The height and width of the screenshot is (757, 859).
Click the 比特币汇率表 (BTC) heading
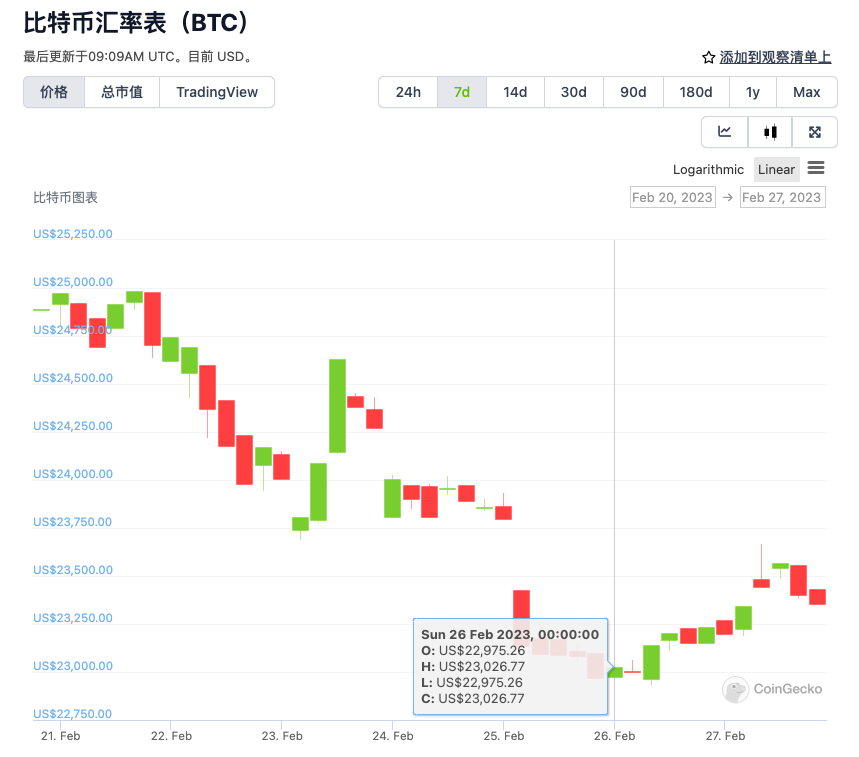[x=137, y=23]
